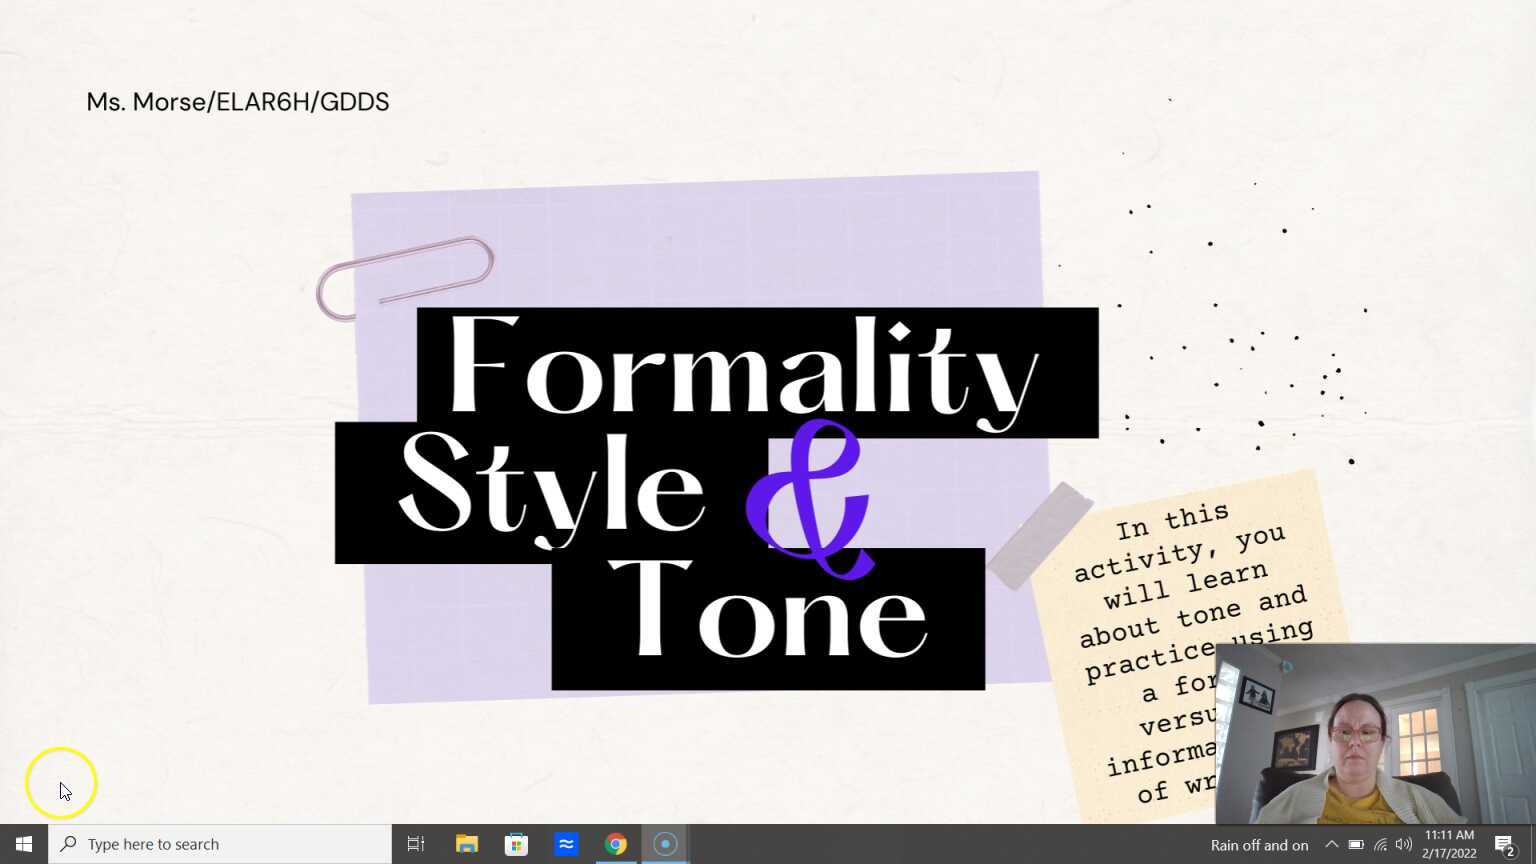Expand the 'Rain off and on' weather forecast
Viewport: 1536px width, 864px height.
1259,844
